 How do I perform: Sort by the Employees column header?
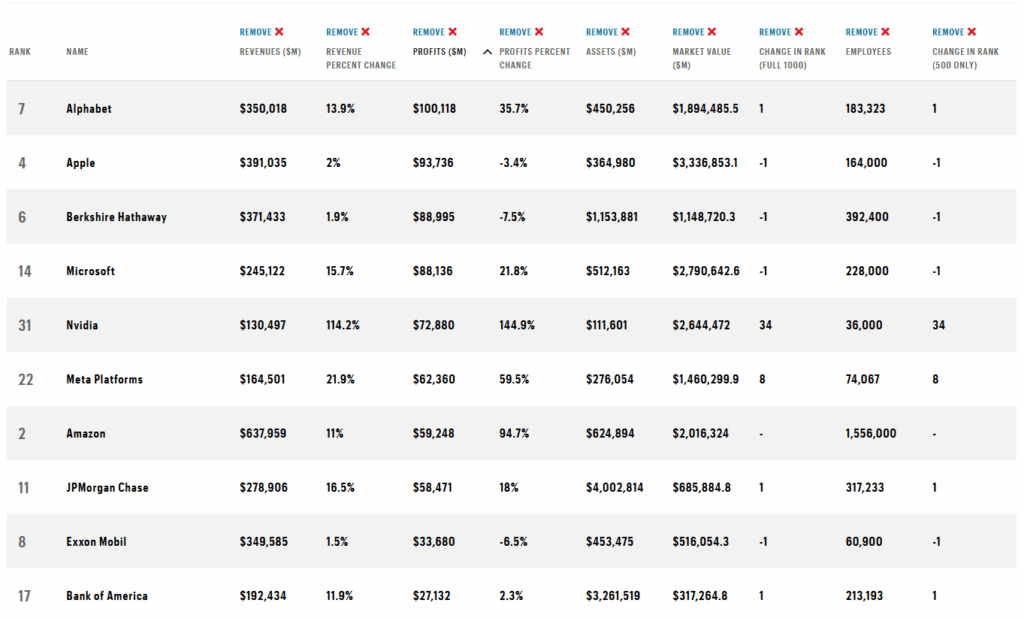click(x=868, y=52)
